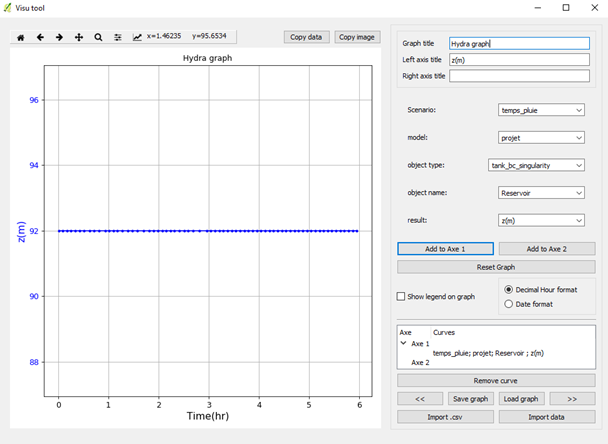Click the Add to Axe 1 button

pyautogui.click(x=445, y=249)
